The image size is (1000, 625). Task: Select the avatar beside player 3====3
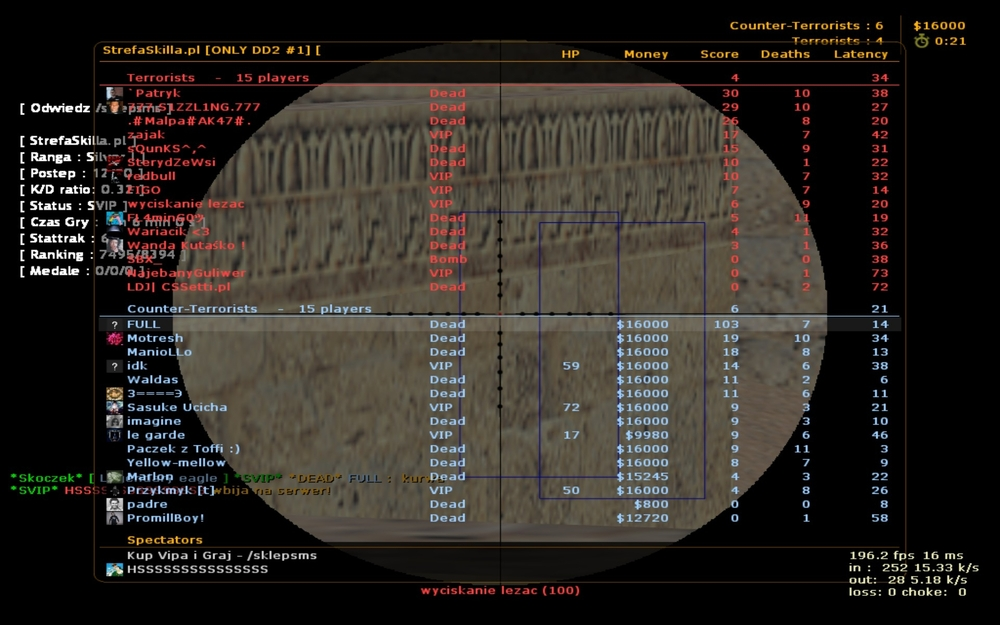coord(114,393)
